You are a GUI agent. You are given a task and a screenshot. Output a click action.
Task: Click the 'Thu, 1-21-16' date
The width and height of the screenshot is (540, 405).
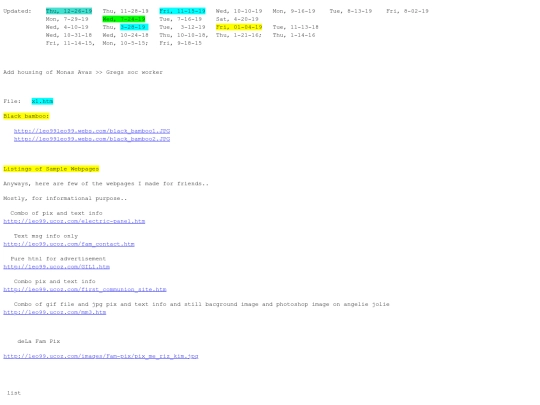239,35
